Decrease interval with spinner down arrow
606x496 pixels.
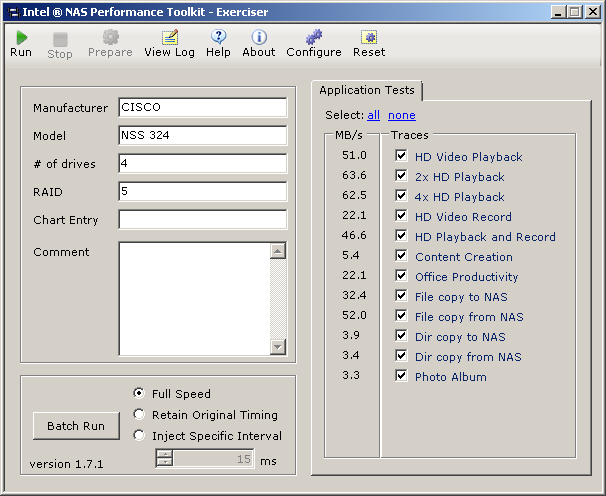click(x=165, y=462)
